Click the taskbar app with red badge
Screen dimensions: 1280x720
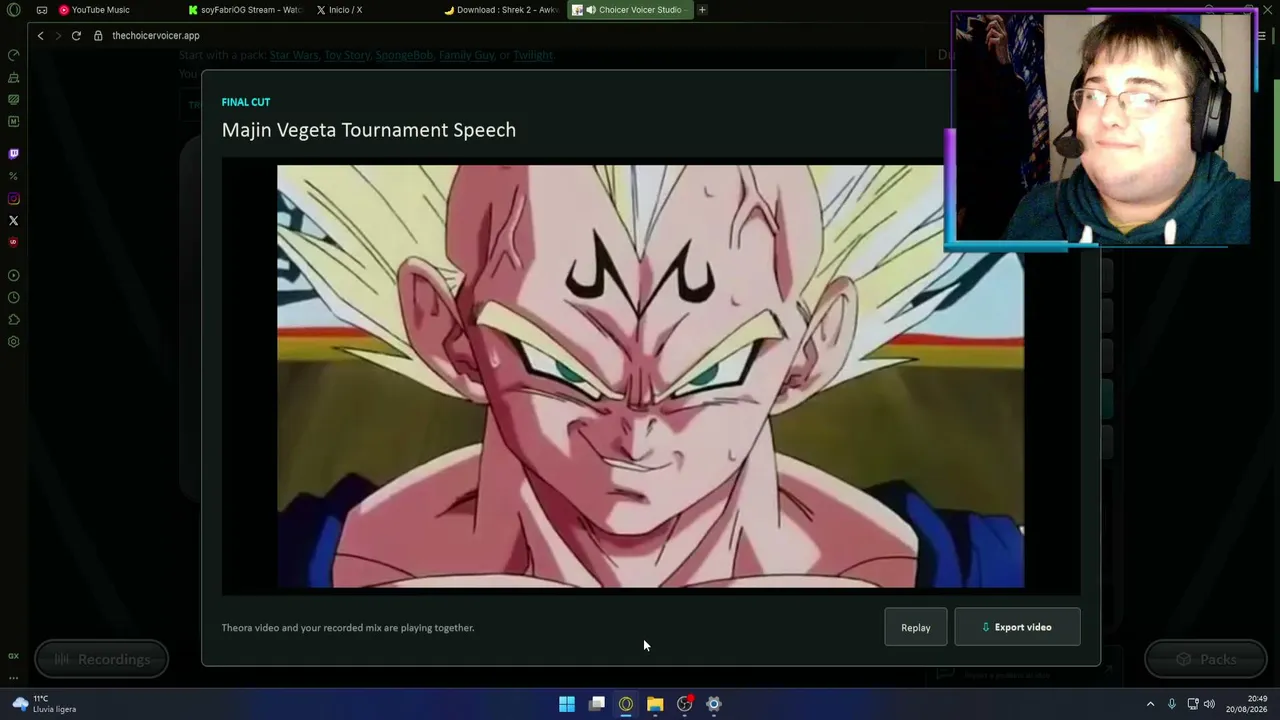[x=685, y=704]
